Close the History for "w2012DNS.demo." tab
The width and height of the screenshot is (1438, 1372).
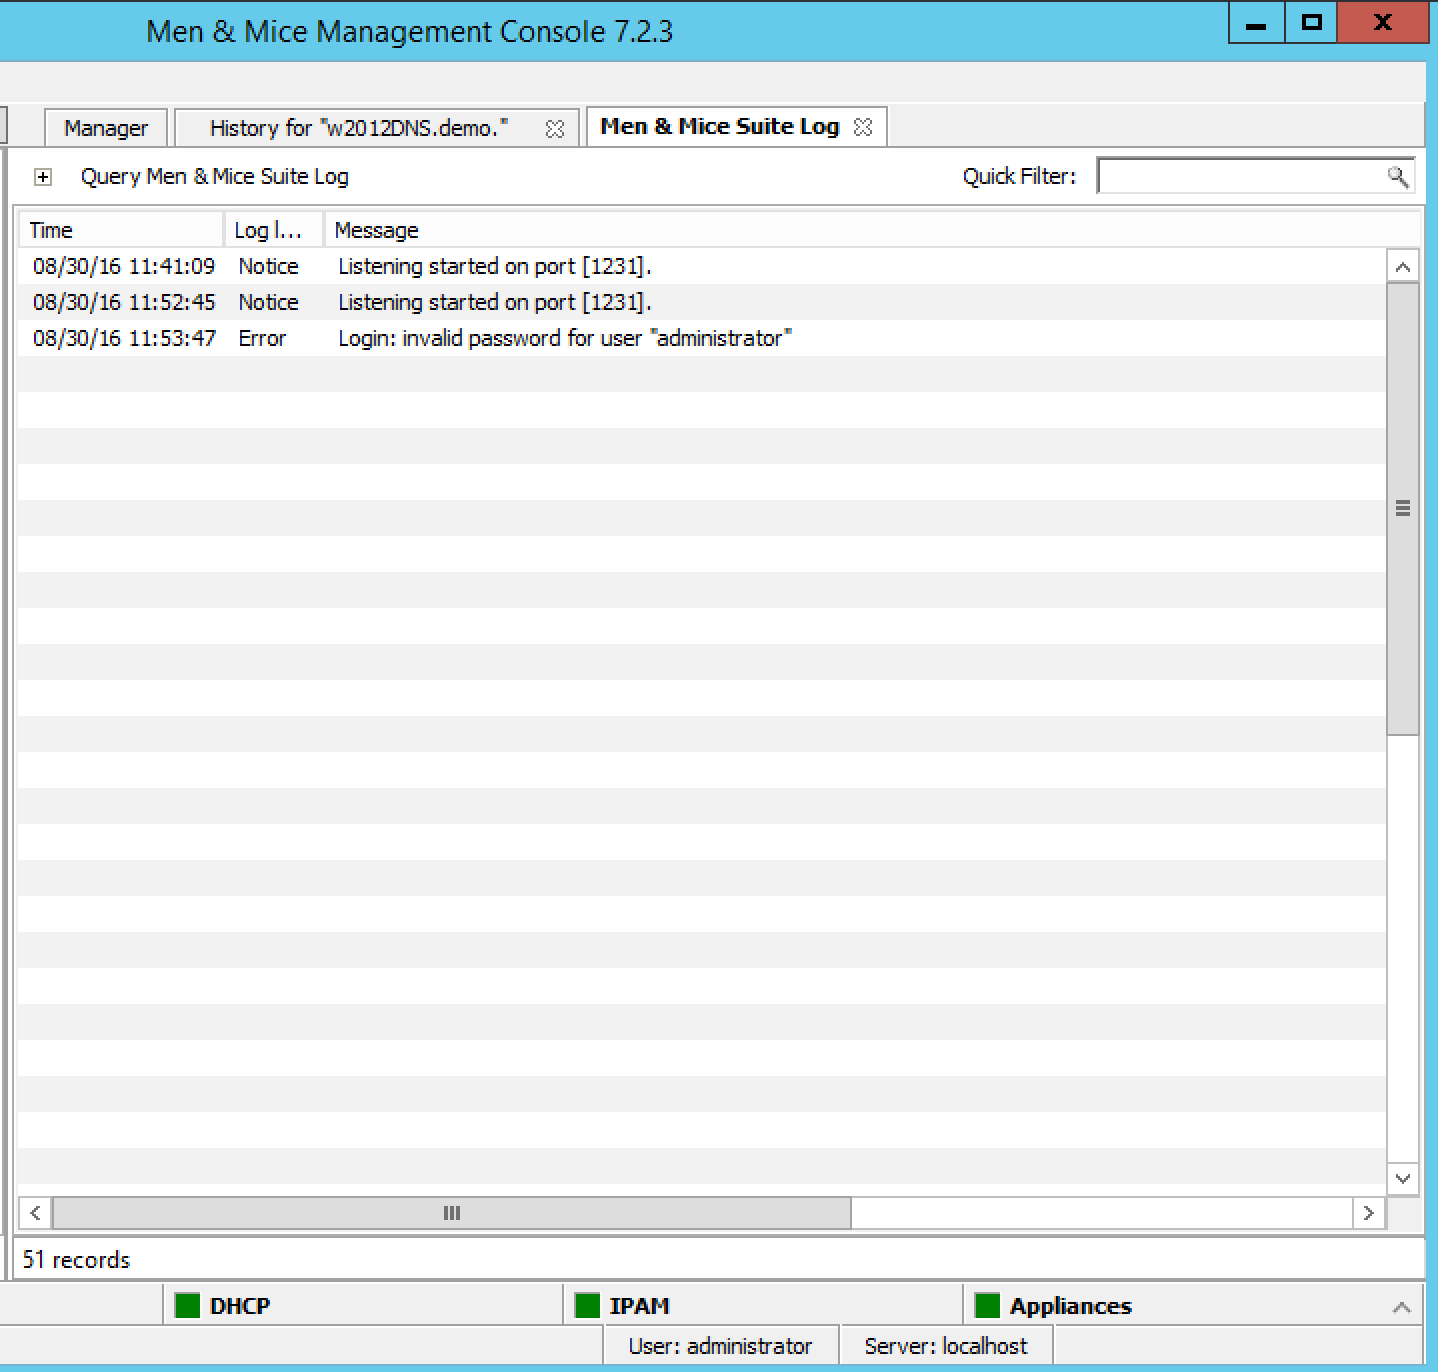coord(554,129)
